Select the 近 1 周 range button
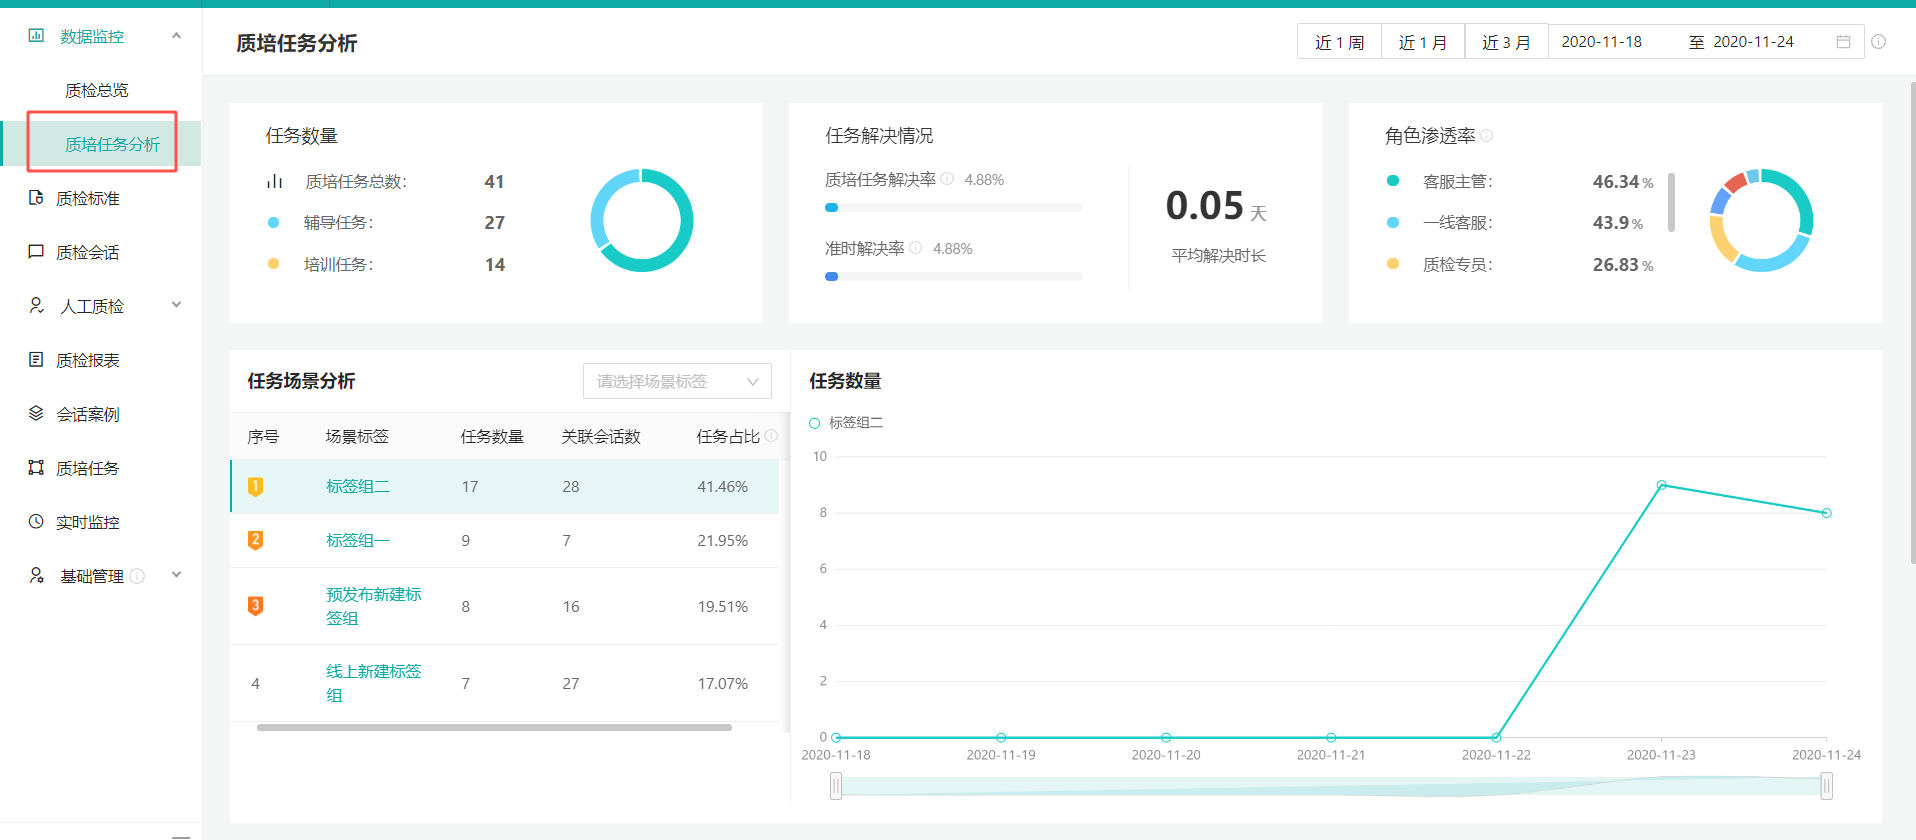 click(1339, 42)
